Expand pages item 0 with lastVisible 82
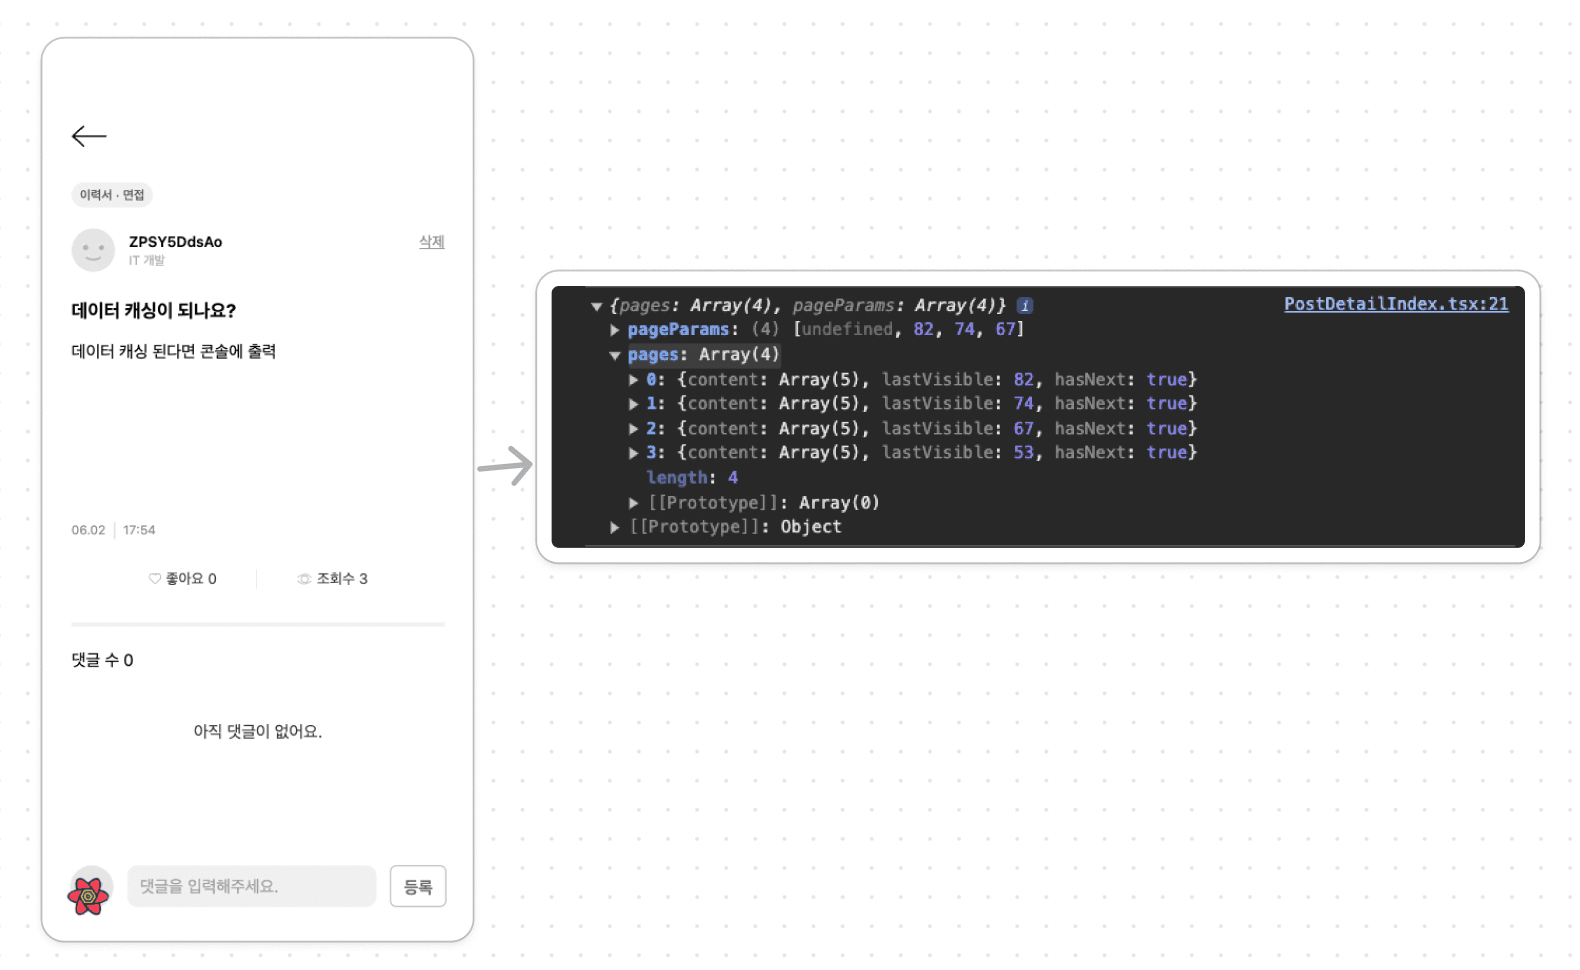Image resolution: width=1580 pixels, height=970 pixels. pos(633,380)
